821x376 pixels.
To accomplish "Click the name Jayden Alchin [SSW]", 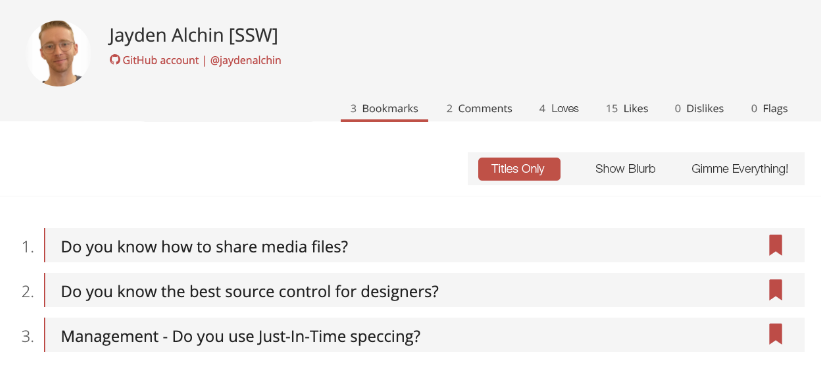I will [x=193, y=36].
